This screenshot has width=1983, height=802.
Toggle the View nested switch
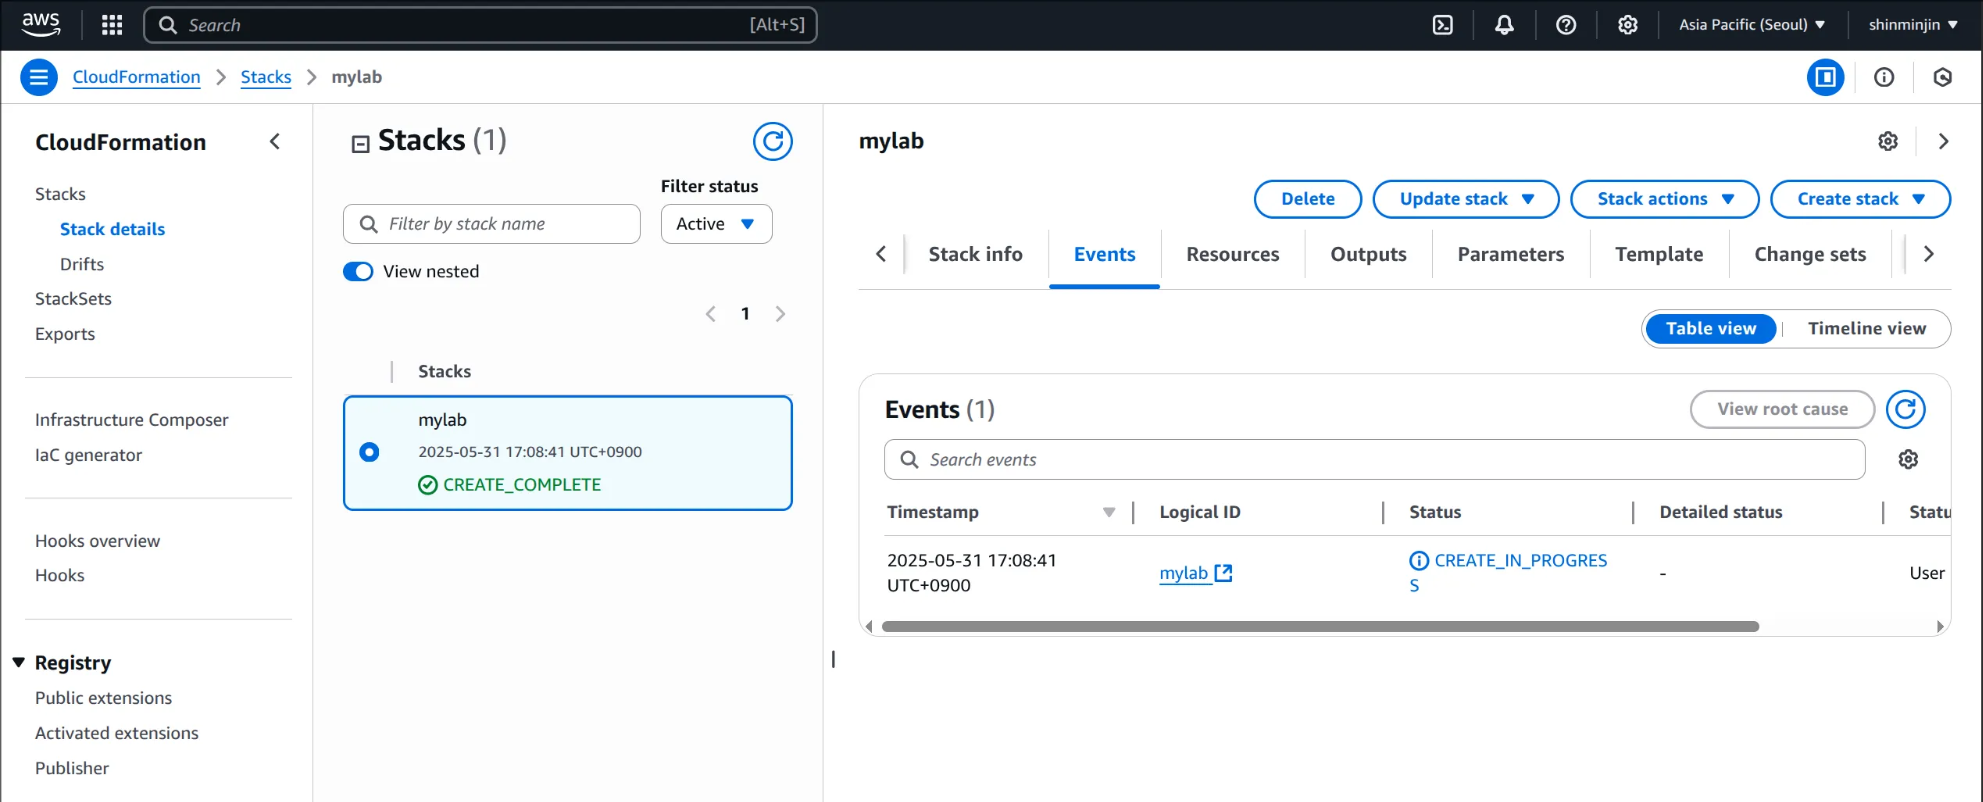(x=358, y=272)
